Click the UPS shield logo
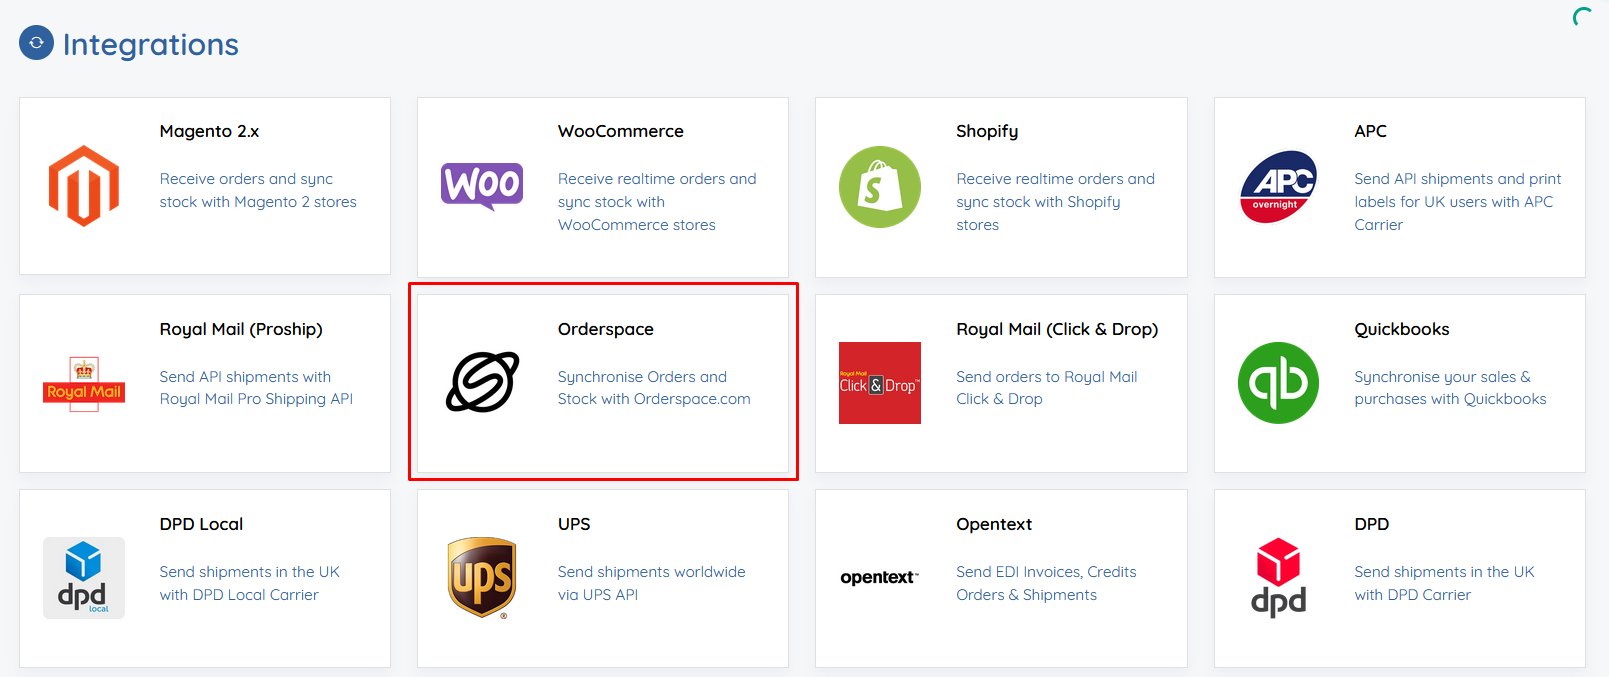 pyautogui.click(x=482, y=578)
